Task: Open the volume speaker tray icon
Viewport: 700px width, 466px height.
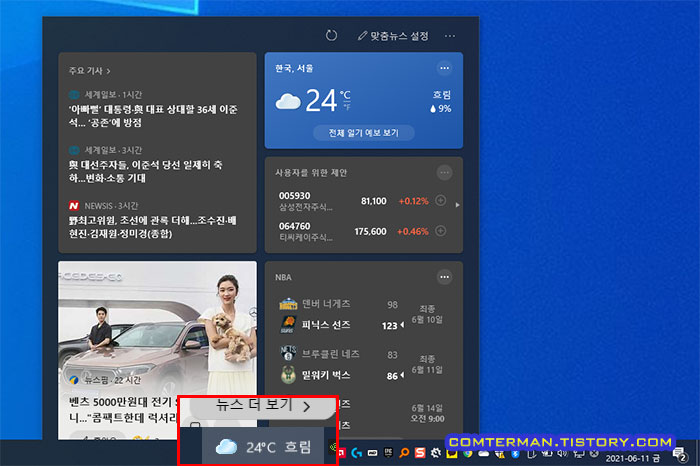Action: 562,454
